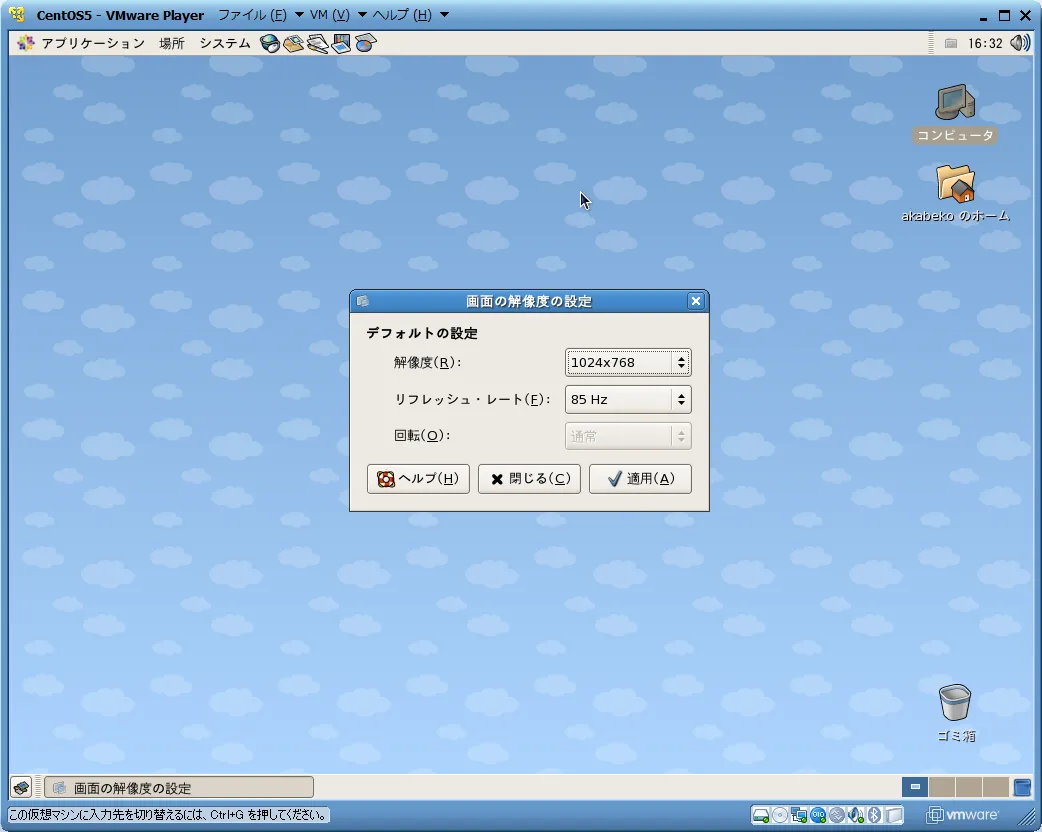
Task: Click the 画面の解像度の設定 taskbar window button
Action: point(179,788)
